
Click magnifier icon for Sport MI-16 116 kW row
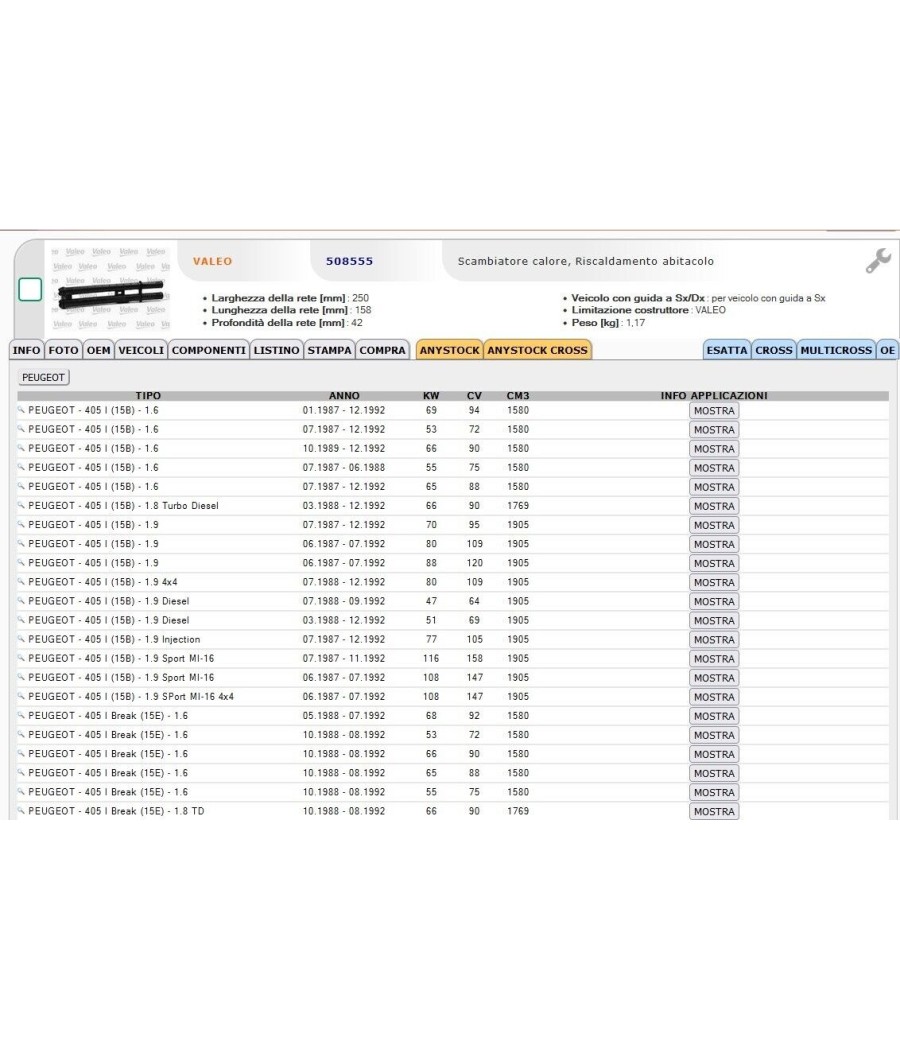point(21,658)
